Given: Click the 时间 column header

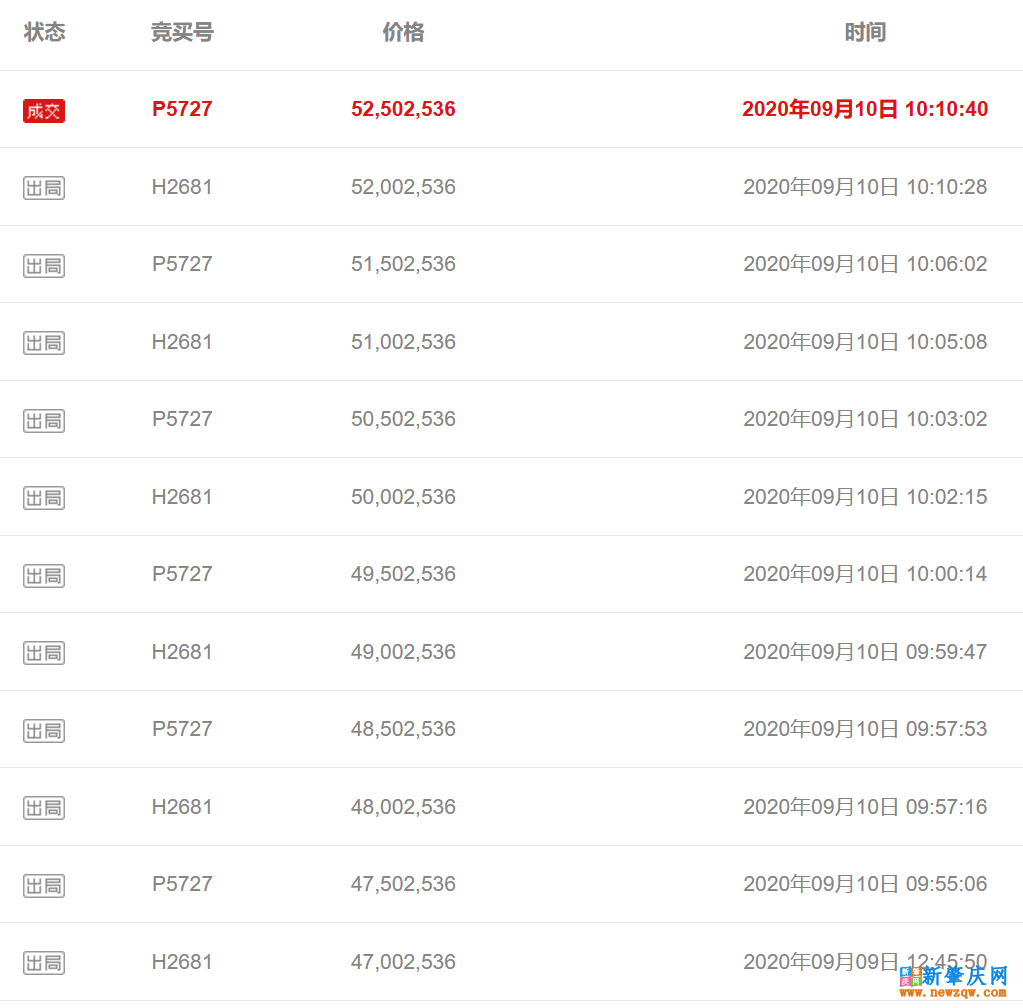Looking at the screenshot, I should 865,33.
